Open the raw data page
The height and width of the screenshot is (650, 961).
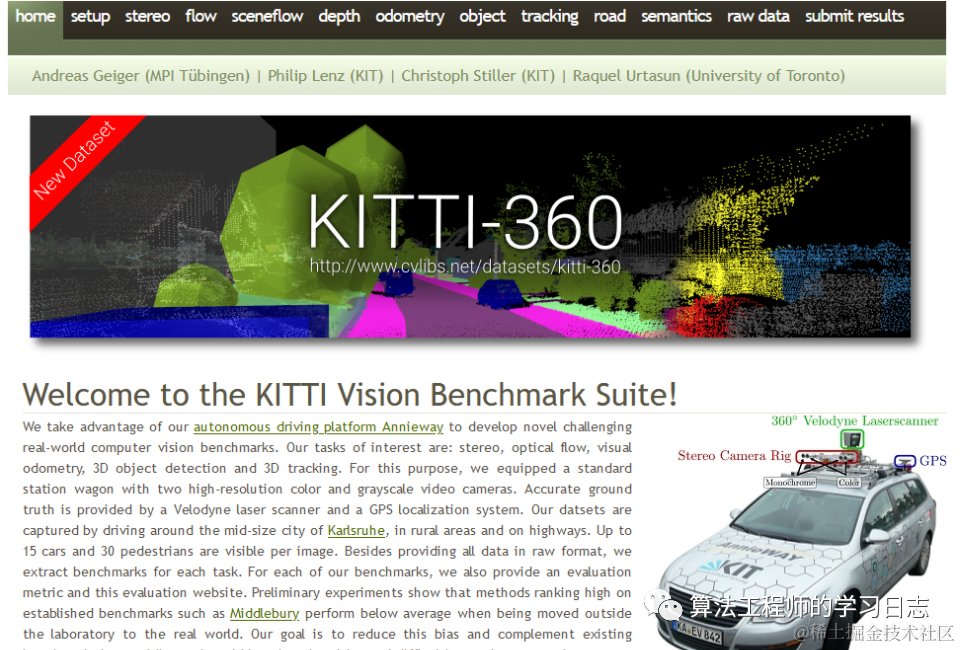point(758,17)
